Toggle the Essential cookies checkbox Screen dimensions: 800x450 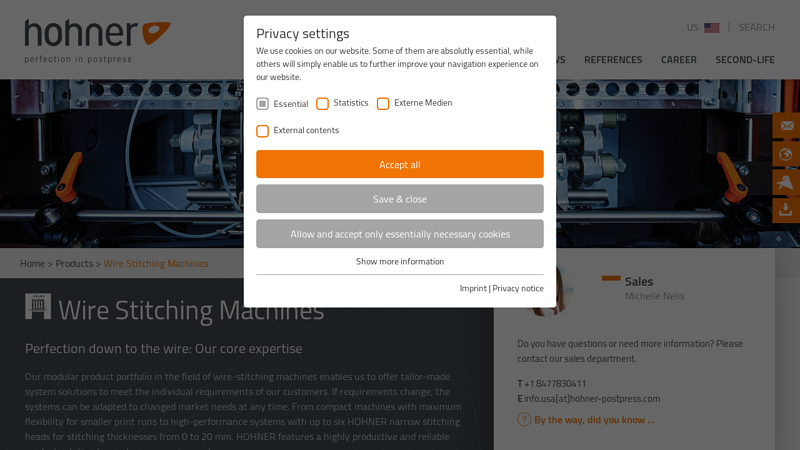click(262, 104)
